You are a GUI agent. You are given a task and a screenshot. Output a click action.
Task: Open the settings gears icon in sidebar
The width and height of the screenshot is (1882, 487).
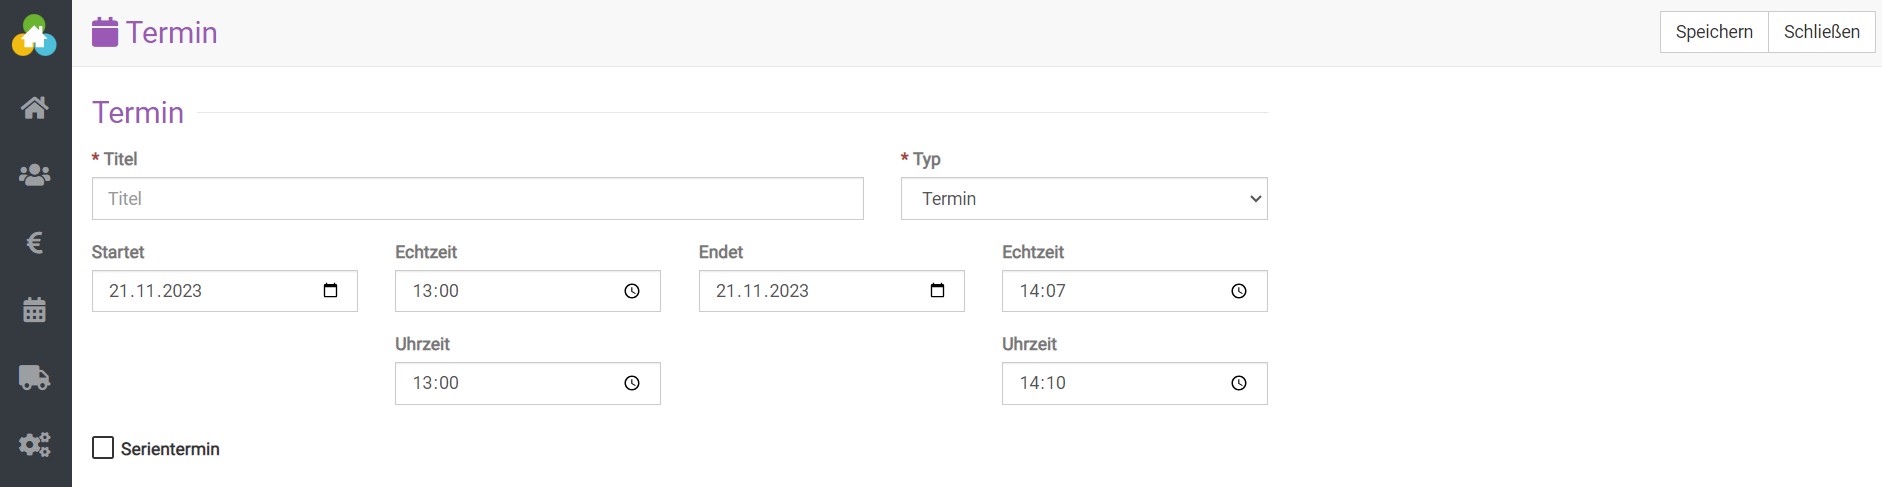click(x=35, y=444)
